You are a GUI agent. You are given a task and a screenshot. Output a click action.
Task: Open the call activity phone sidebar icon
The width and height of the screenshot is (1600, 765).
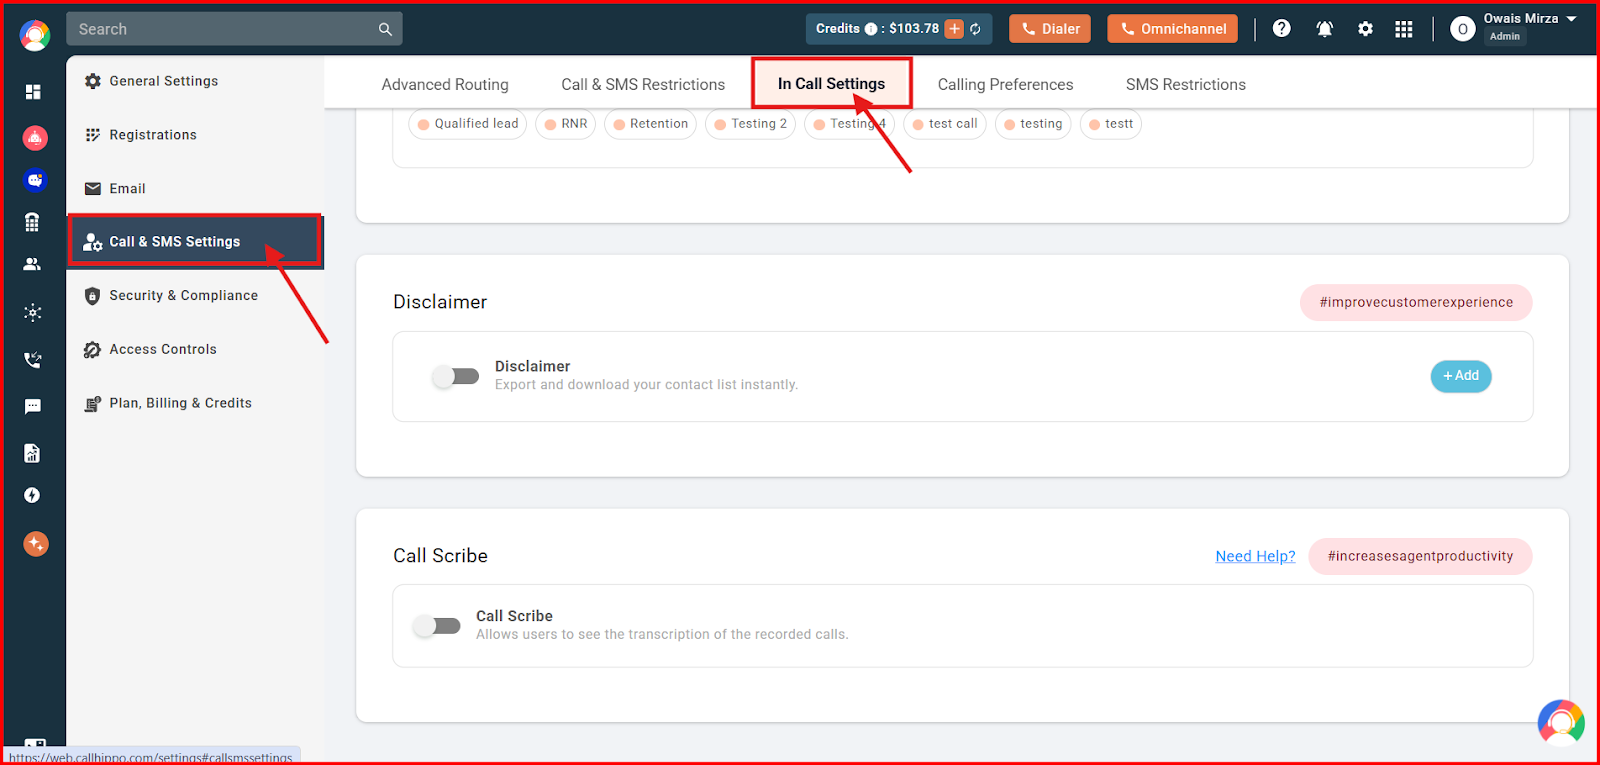pos(33,360)
